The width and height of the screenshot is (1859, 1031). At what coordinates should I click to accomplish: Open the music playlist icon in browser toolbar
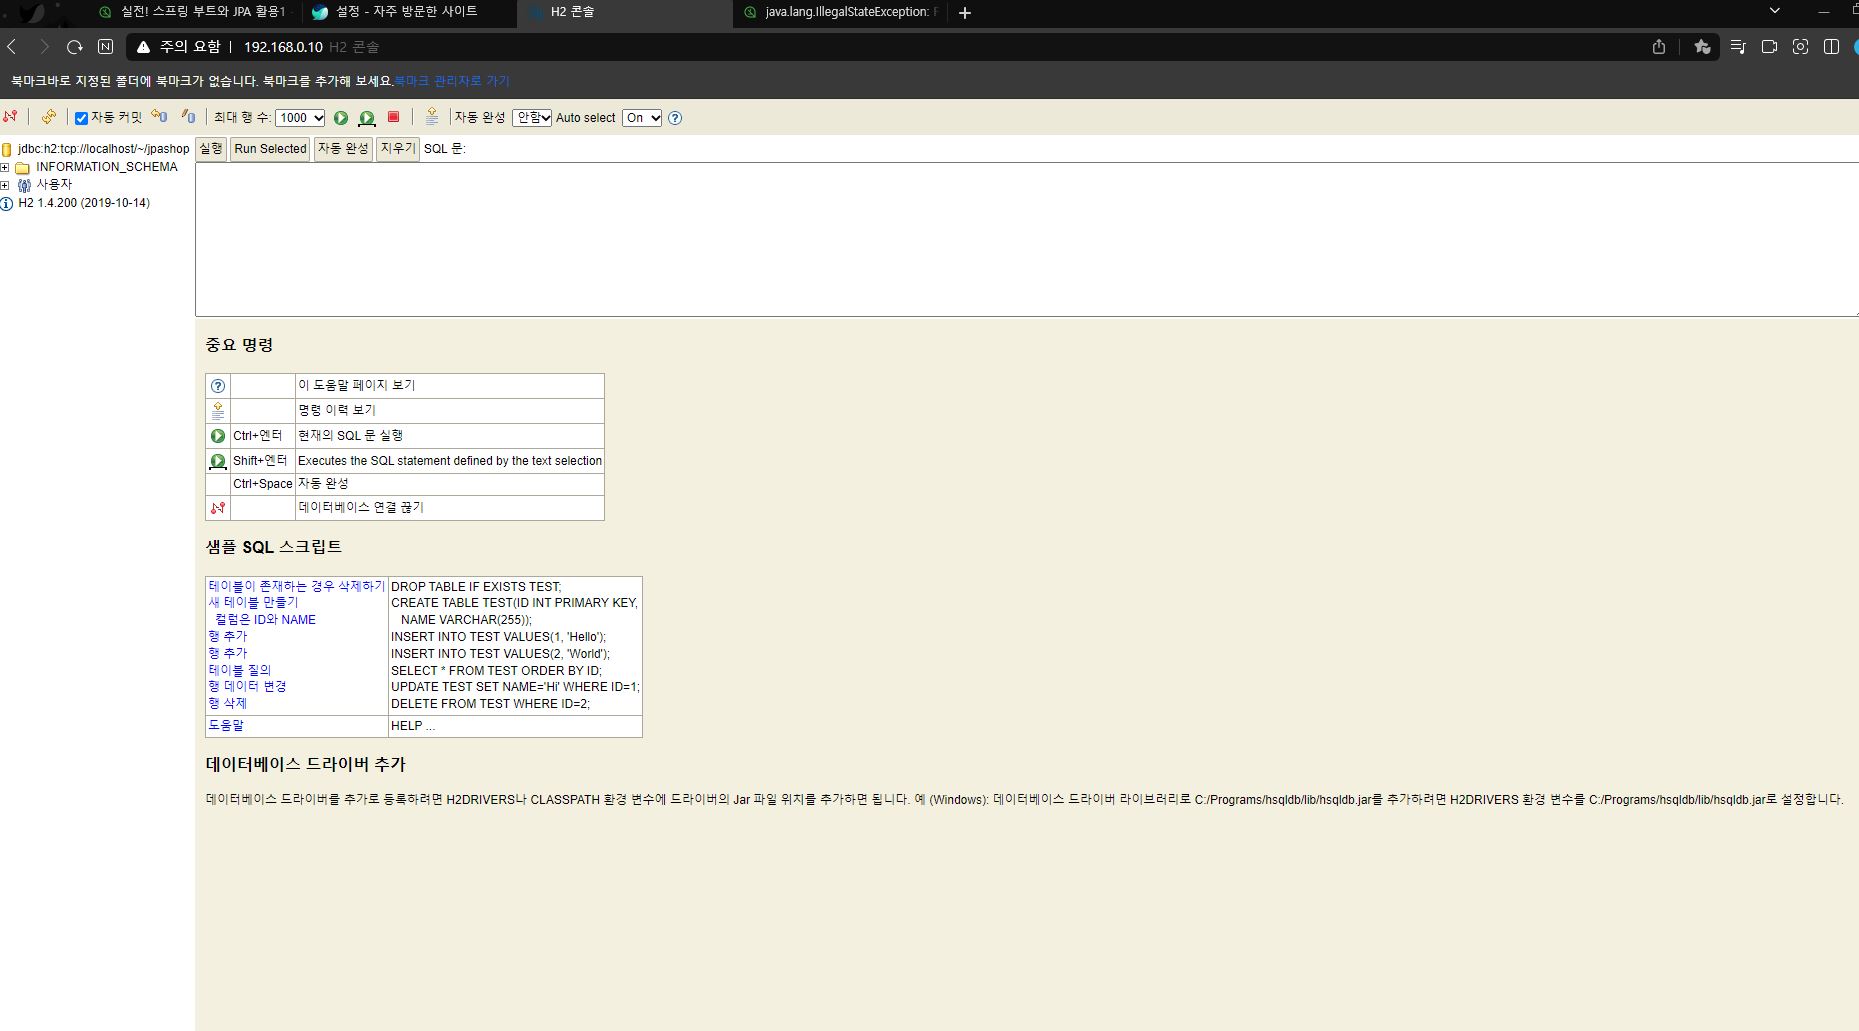pyautogui.click(x=1738, y=47)
